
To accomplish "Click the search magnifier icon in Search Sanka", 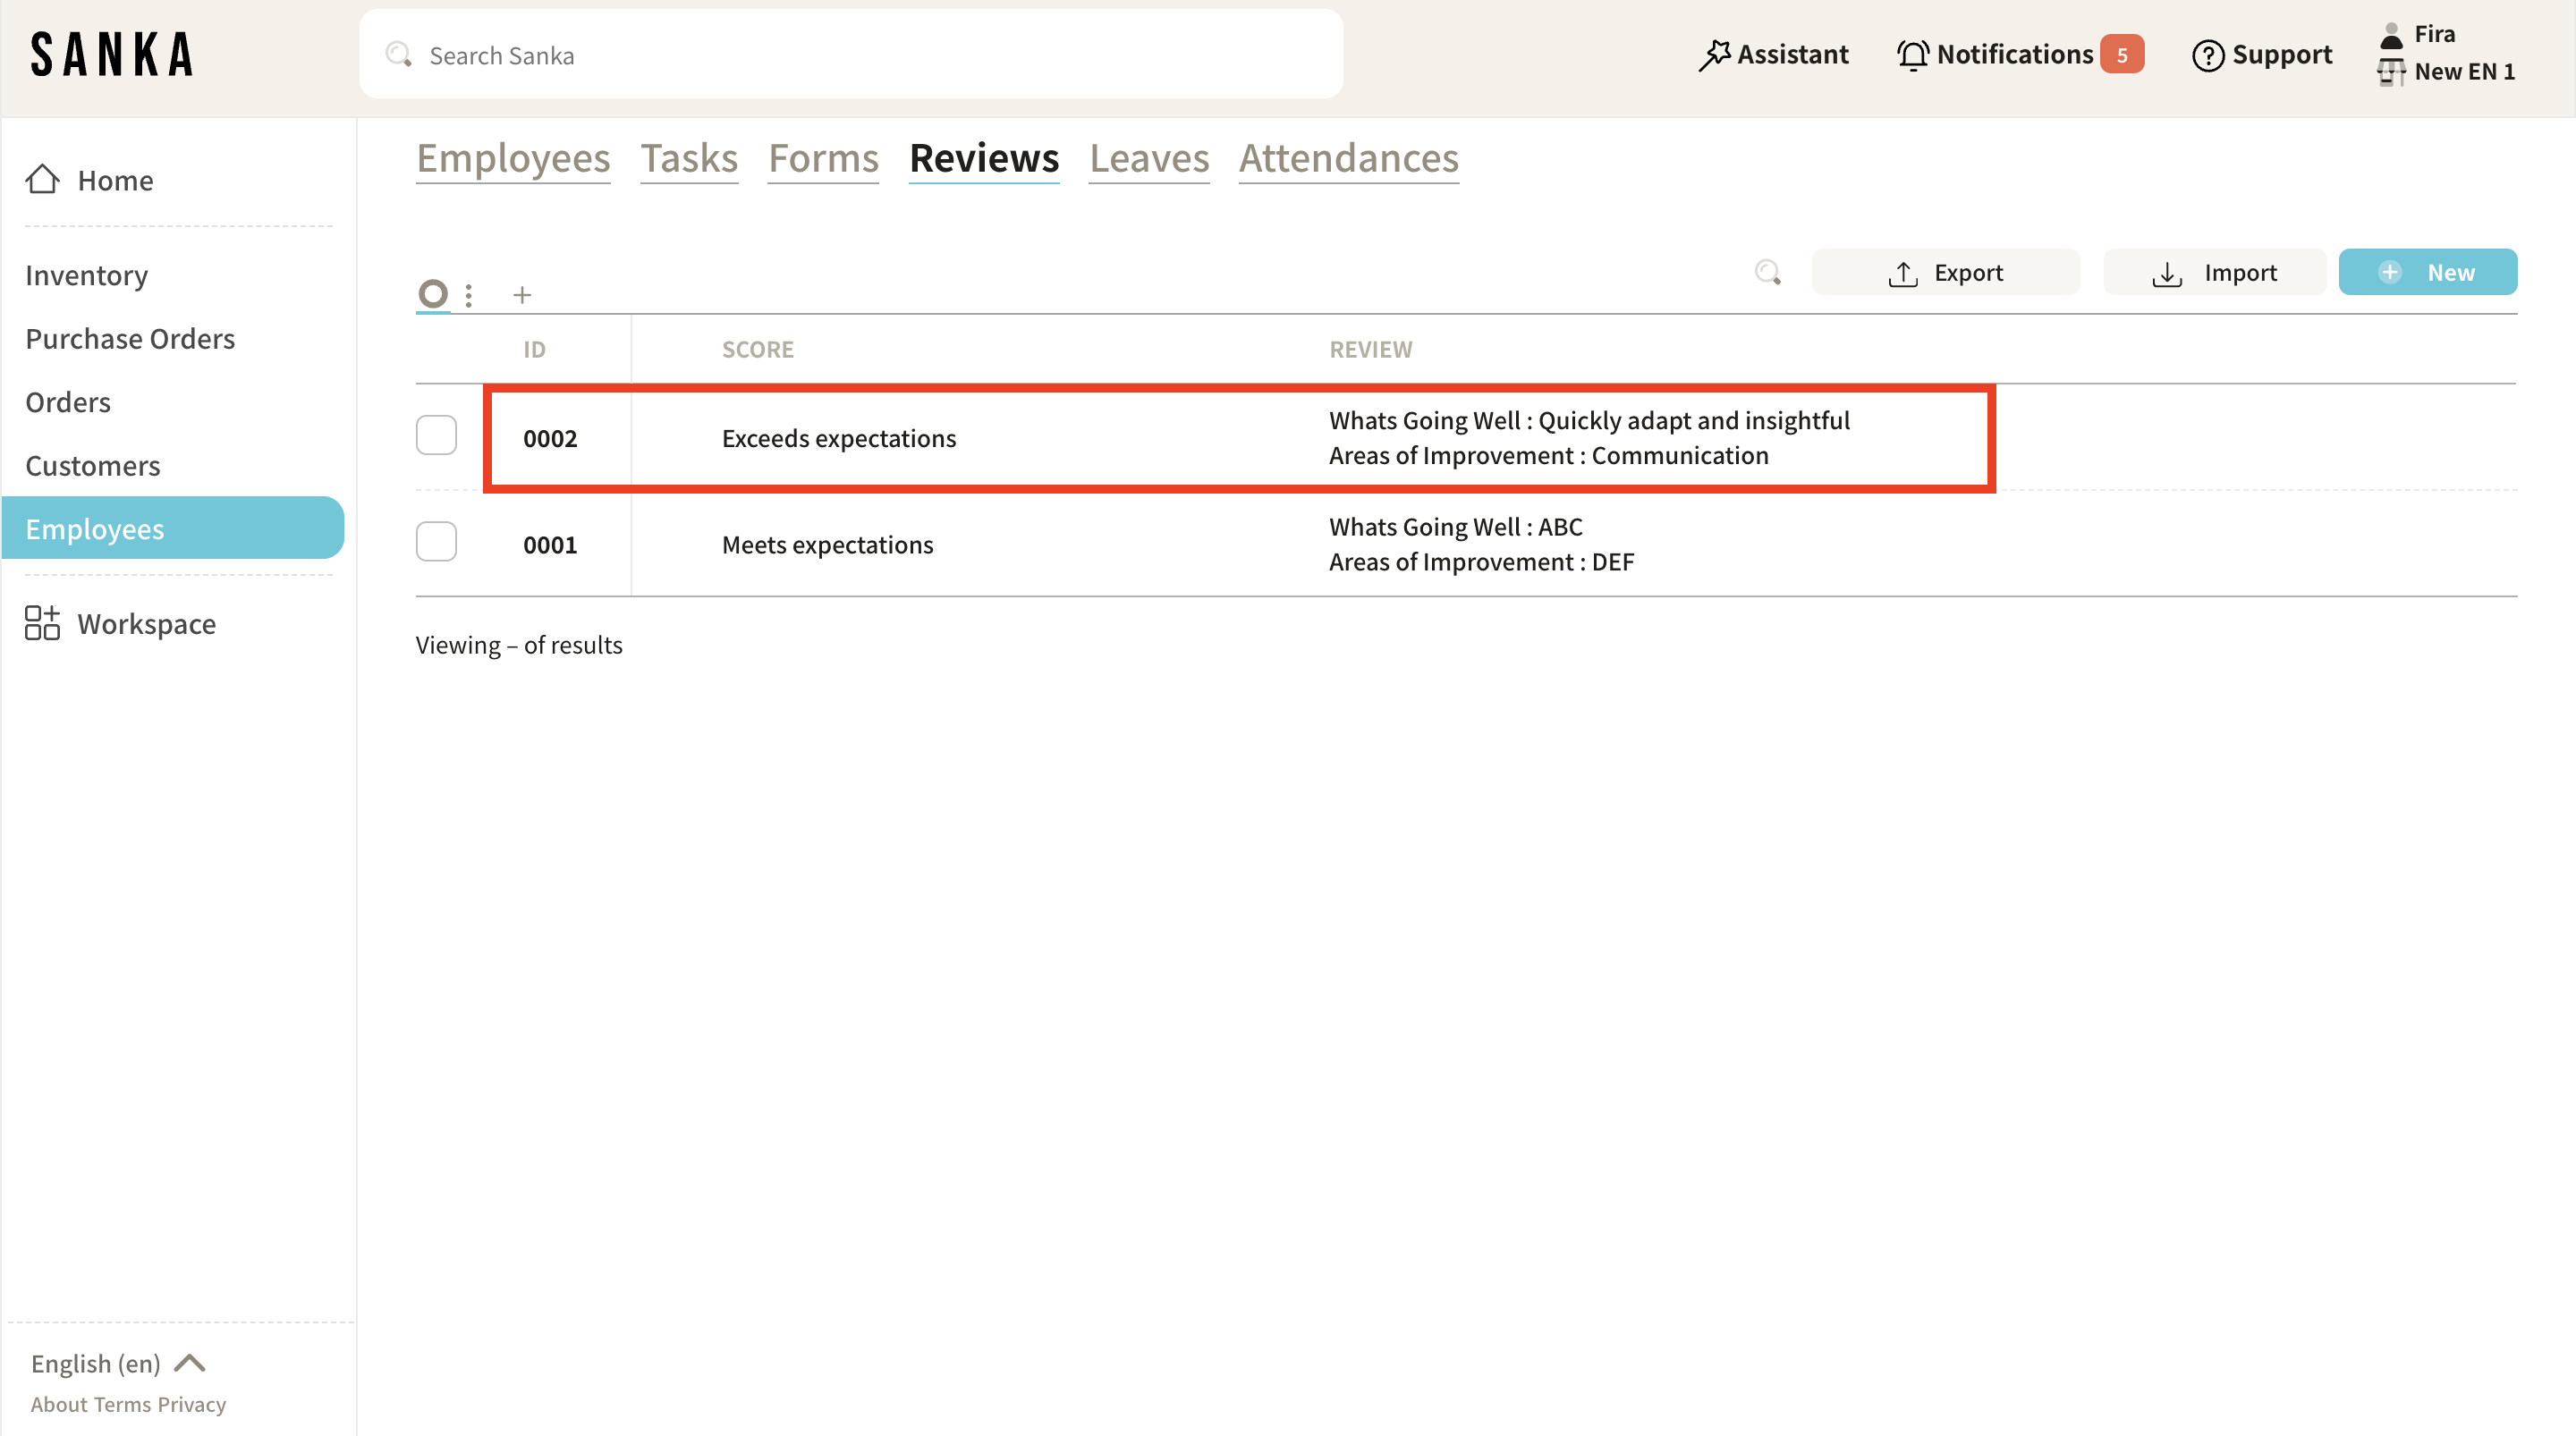I will 398,54.
